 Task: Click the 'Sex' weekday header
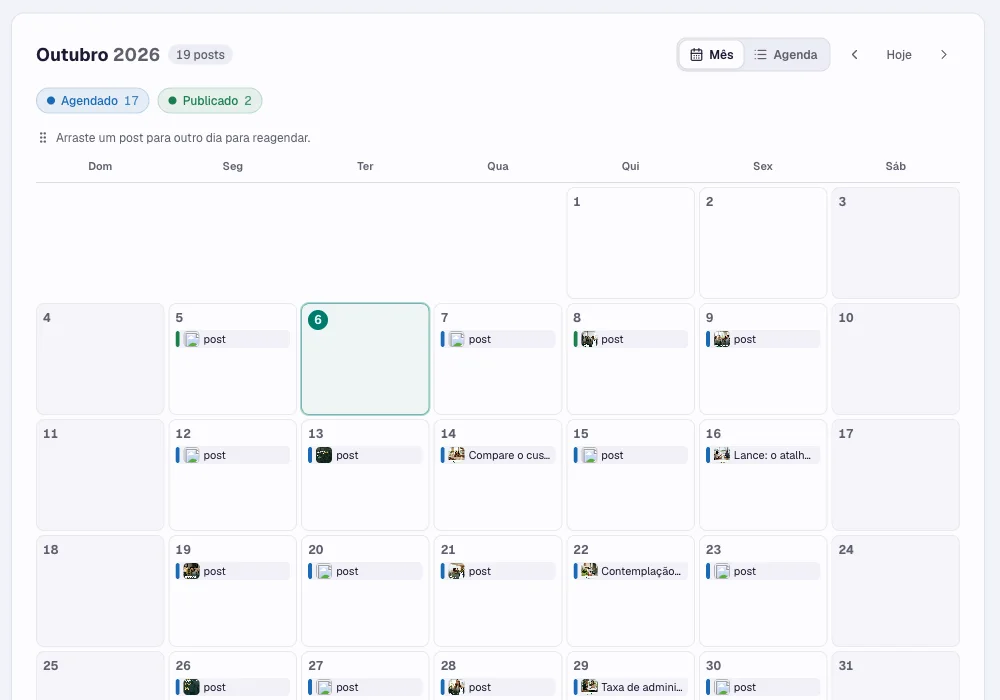(x=763, y=166)
